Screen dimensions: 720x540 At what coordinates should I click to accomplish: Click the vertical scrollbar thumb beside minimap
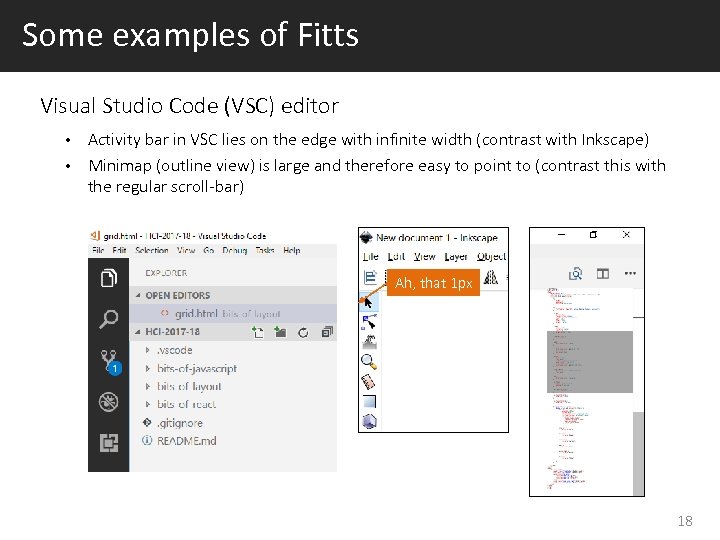click(638, 454)
